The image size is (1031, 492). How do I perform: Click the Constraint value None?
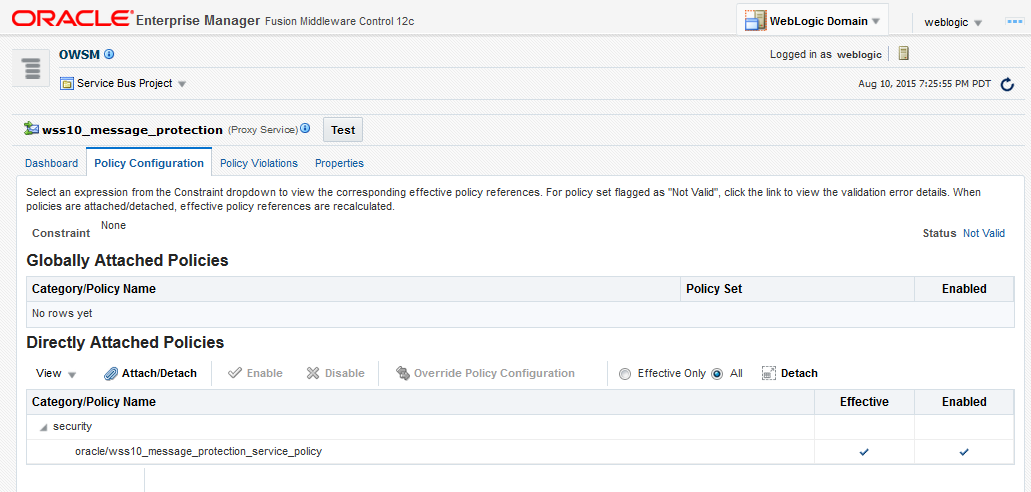(x=113, y=226)
